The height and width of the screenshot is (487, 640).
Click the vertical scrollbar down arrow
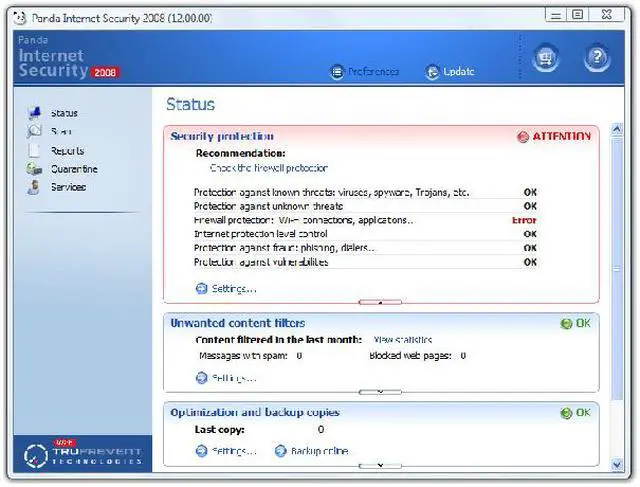pos(617,464)
